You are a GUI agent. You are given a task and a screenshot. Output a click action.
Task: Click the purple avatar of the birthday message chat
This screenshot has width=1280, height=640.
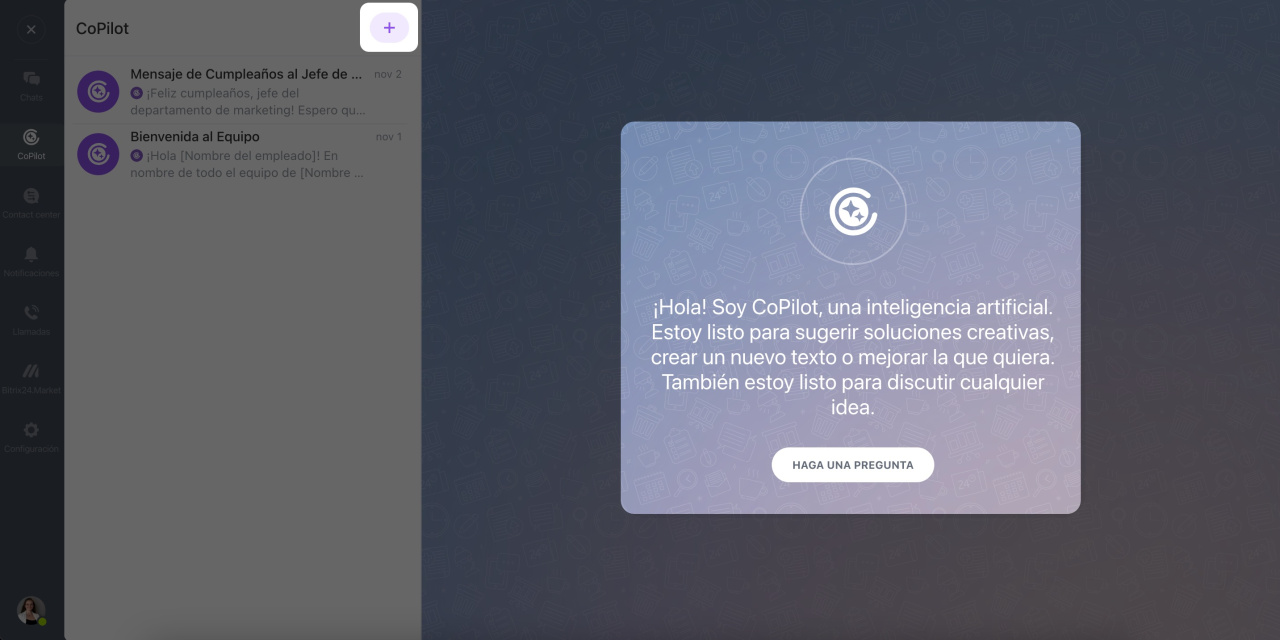[98, 91]
